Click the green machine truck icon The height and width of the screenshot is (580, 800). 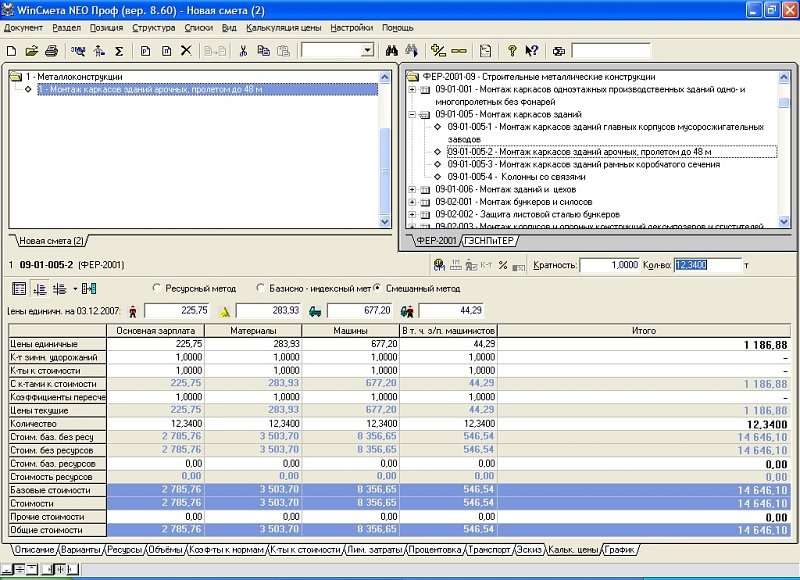click(x=315, y=311)
